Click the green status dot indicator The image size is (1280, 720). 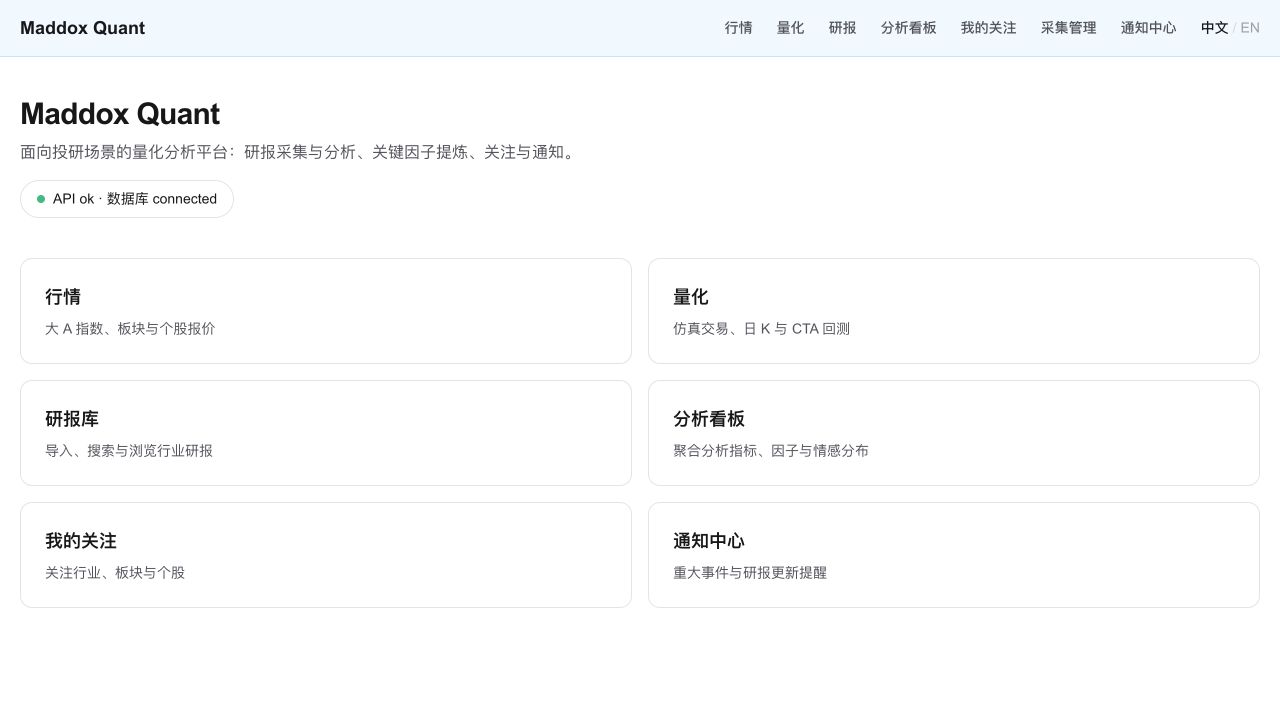point(41,199)
